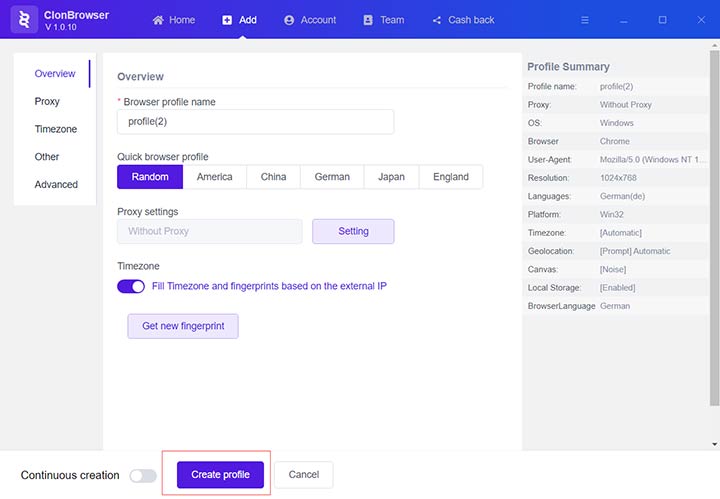The image size is (720, 499).
Task: Open the Account tab label
Action: 318,20
